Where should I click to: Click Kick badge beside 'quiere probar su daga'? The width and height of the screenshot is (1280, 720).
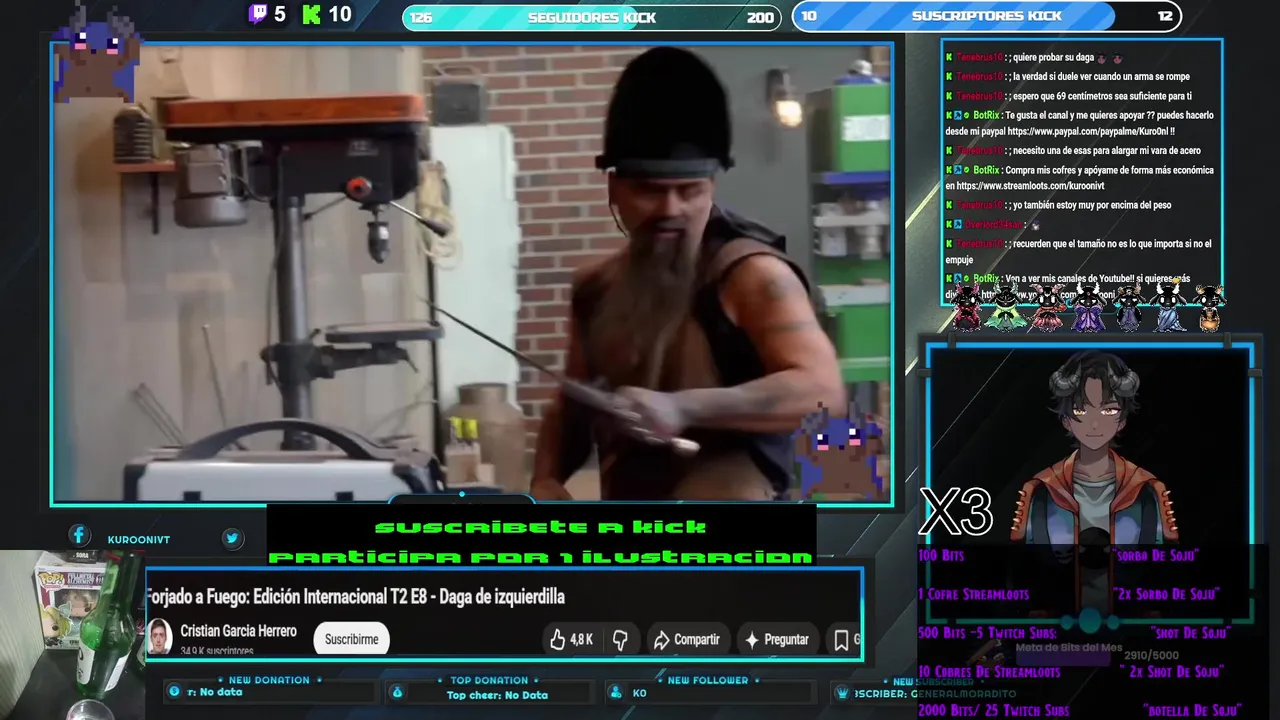coord(949,58)
